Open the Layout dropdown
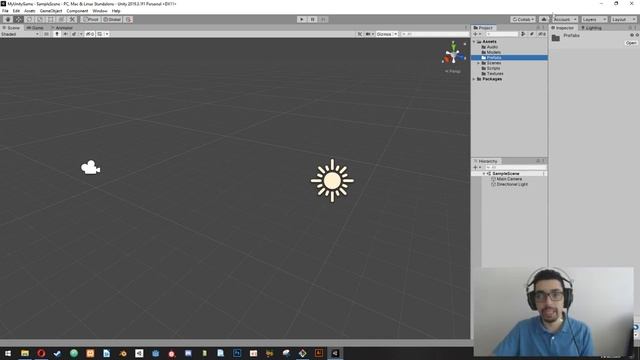 point(623,19)
